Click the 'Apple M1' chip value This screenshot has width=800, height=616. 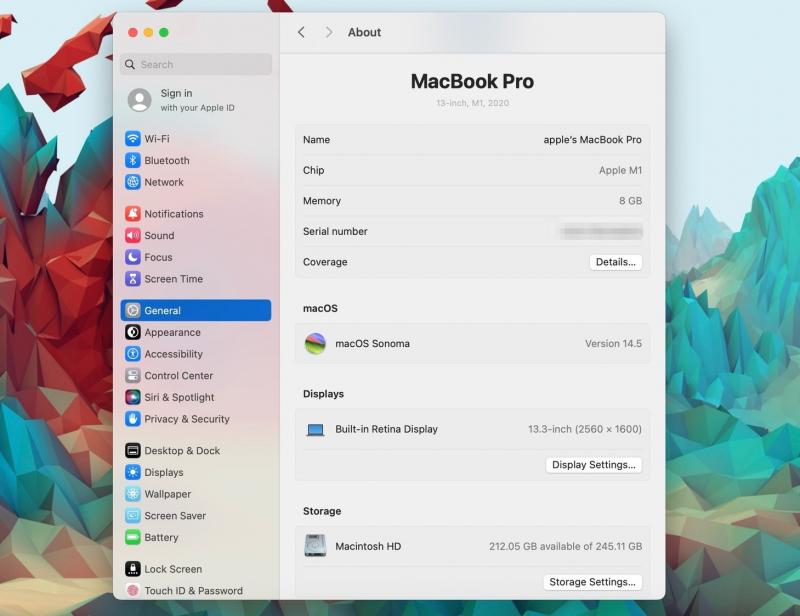coord(620,170)
